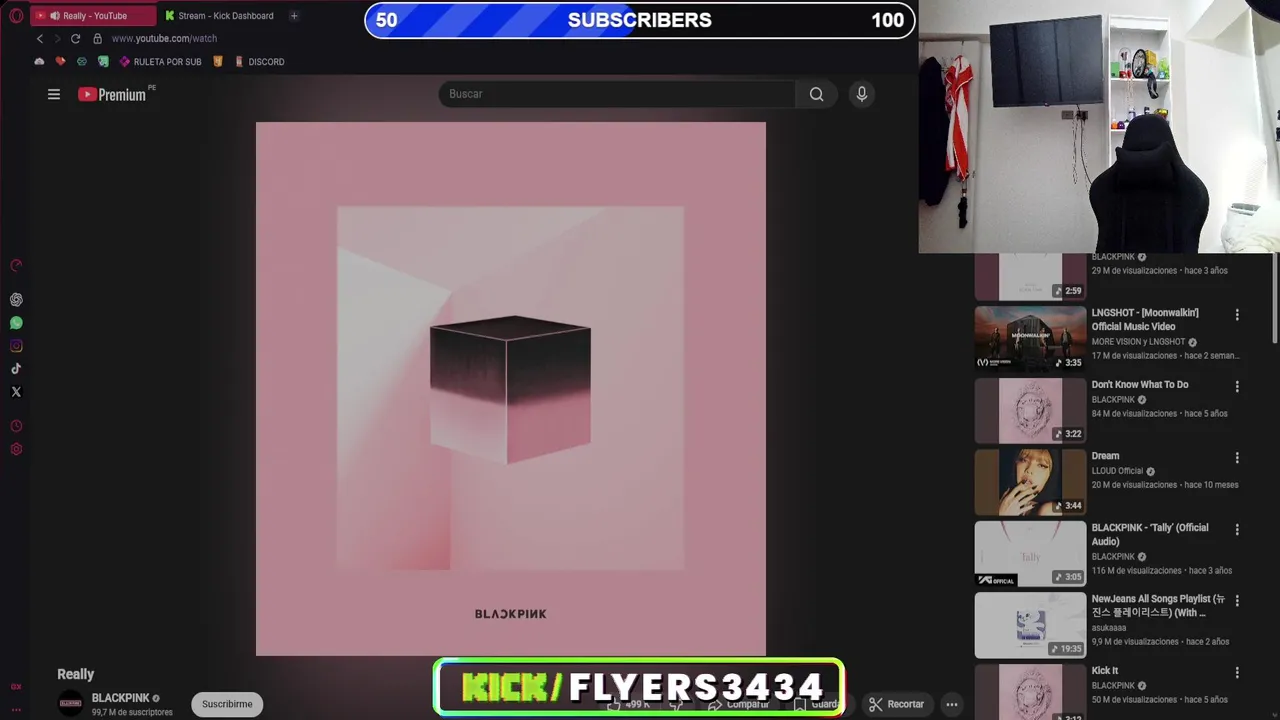Open BLACKPINK channel name link
The image size is (1280, 720).
point(120,698)
